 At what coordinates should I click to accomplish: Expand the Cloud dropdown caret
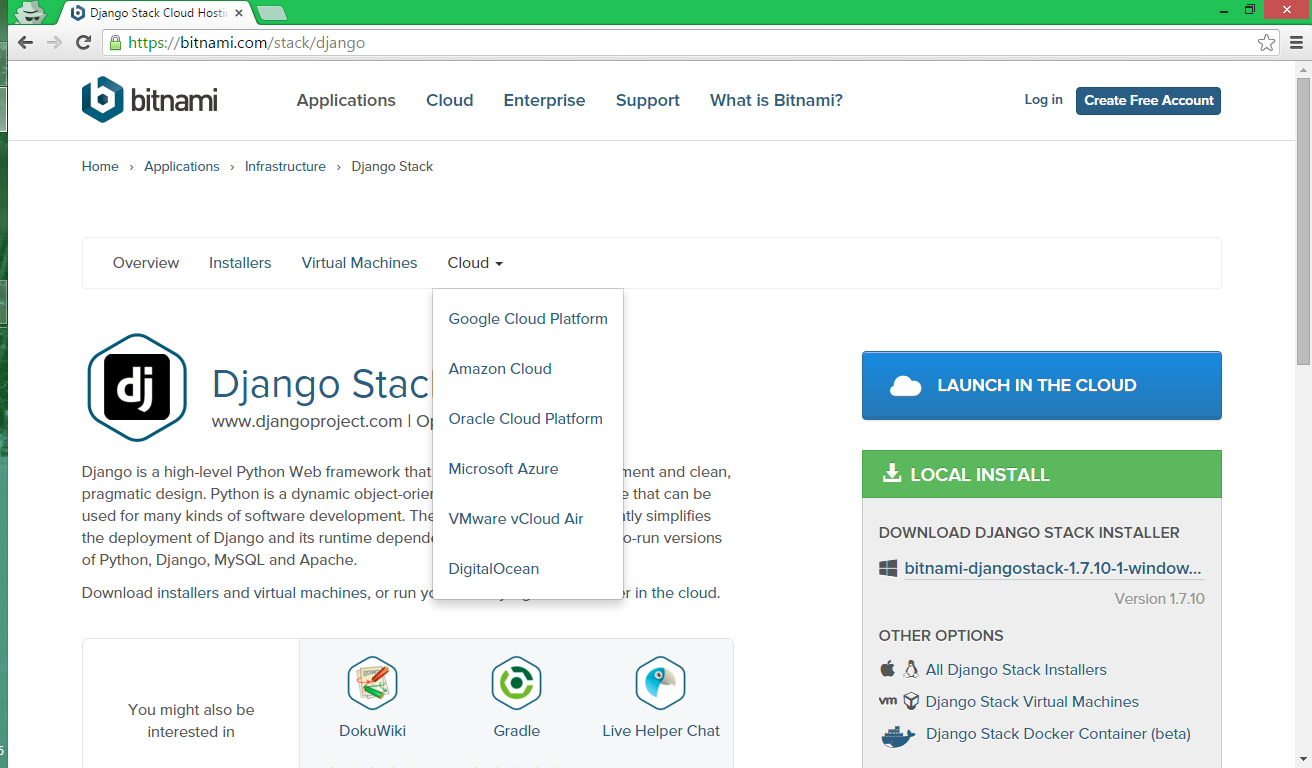pyautogui.click(x=499, y=264)
